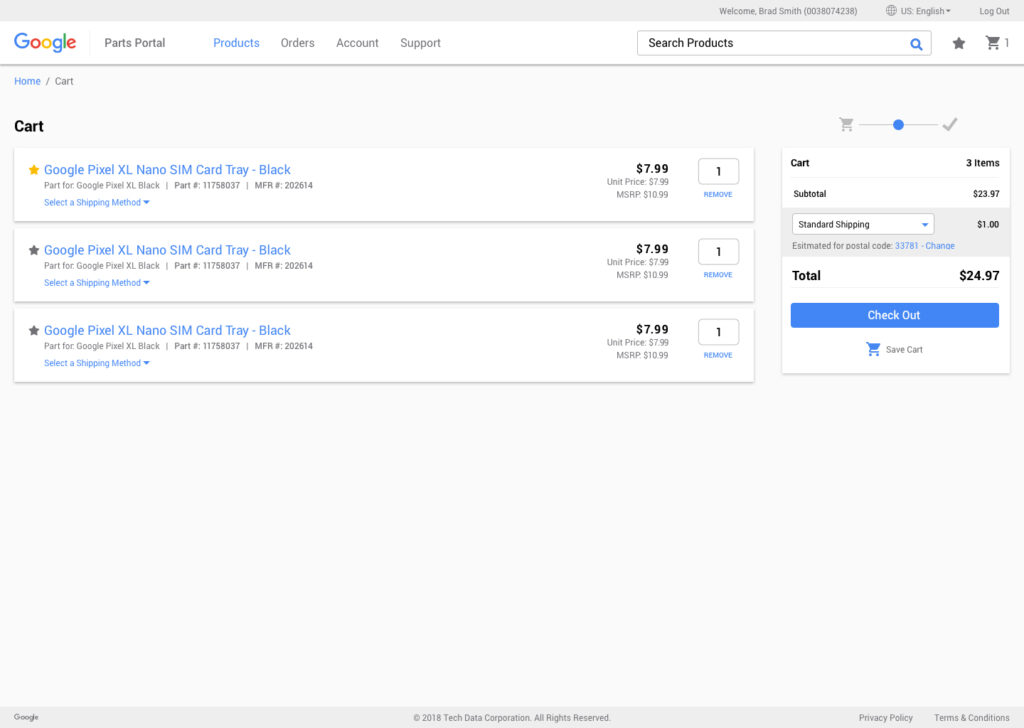This screenshot has height=728, width=1024.
Task: Expand Select a Shipping Method on second item
Action: tap(97, 283)
